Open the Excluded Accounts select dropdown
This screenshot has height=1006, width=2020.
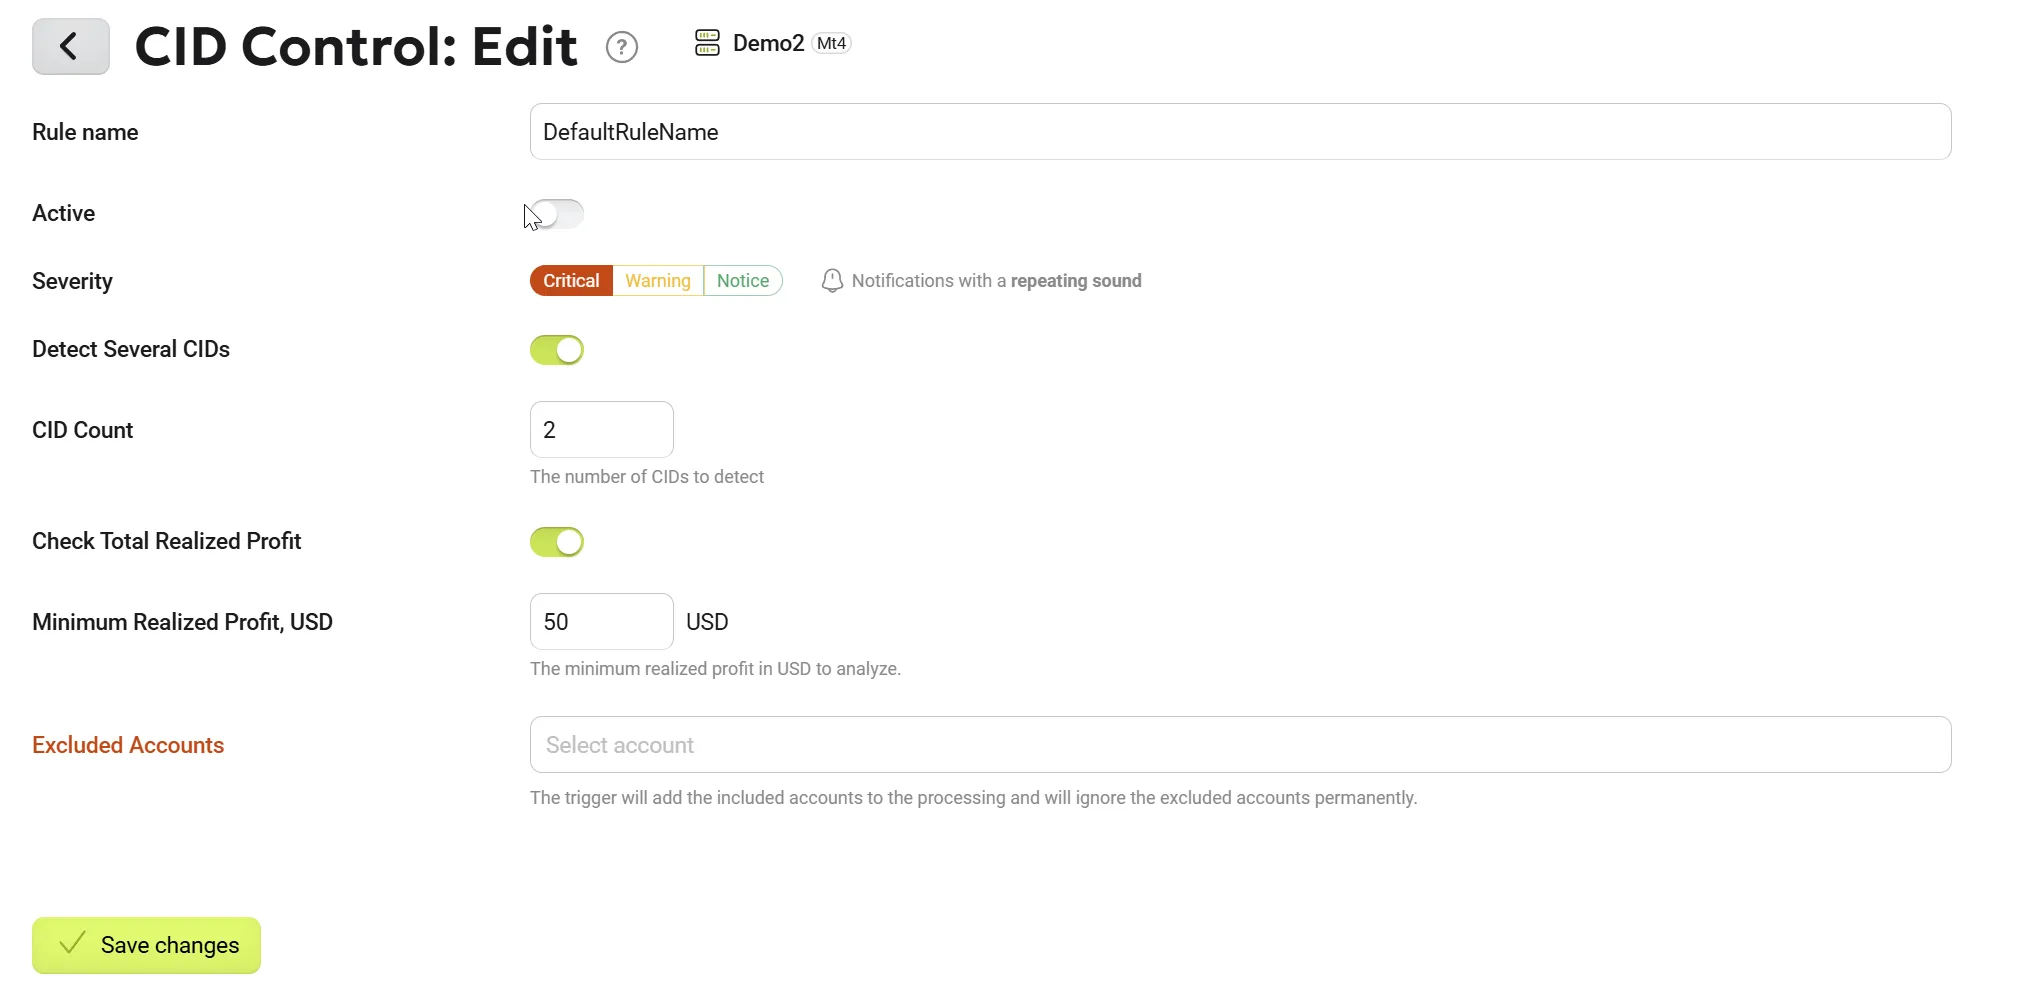(x=1240, y=745)
